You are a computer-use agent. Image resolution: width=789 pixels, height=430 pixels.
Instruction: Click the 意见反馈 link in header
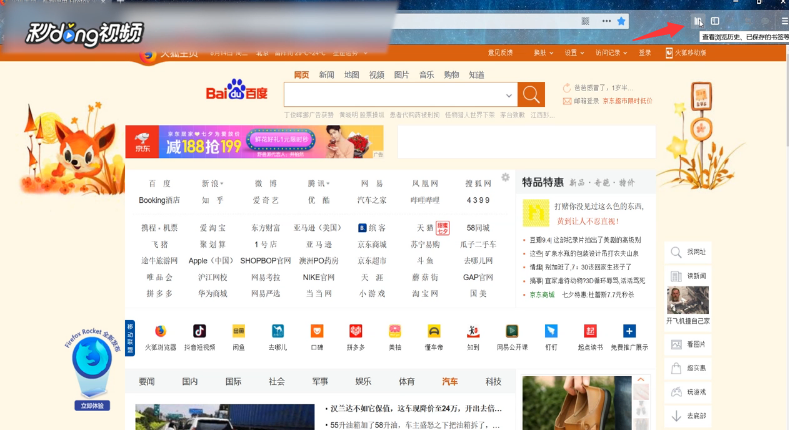tap(500, 53)
